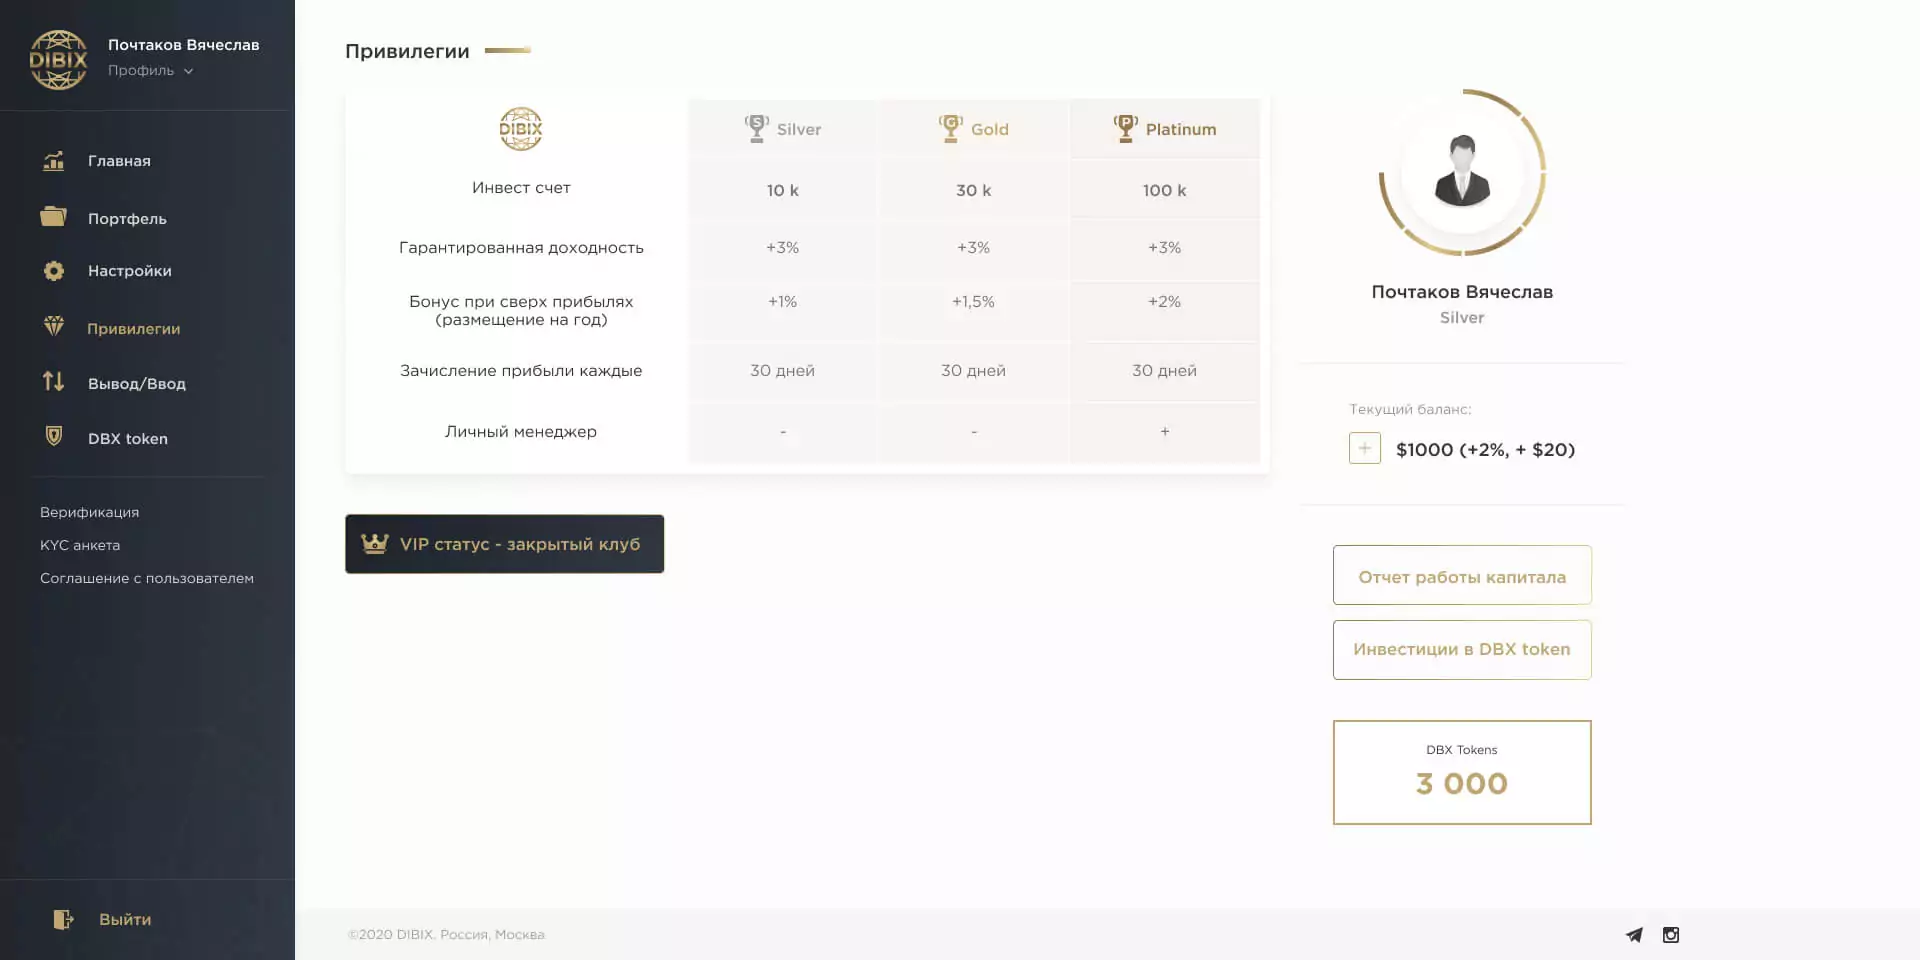
Task: Click the 10 k invest account cell
Action: [783, 190]
